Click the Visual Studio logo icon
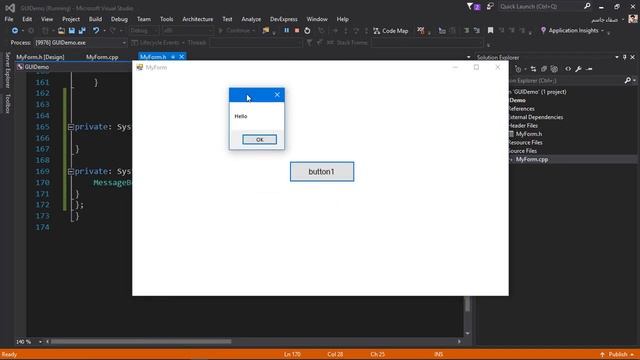Screen dimensions: 640x360 [10, 8]
